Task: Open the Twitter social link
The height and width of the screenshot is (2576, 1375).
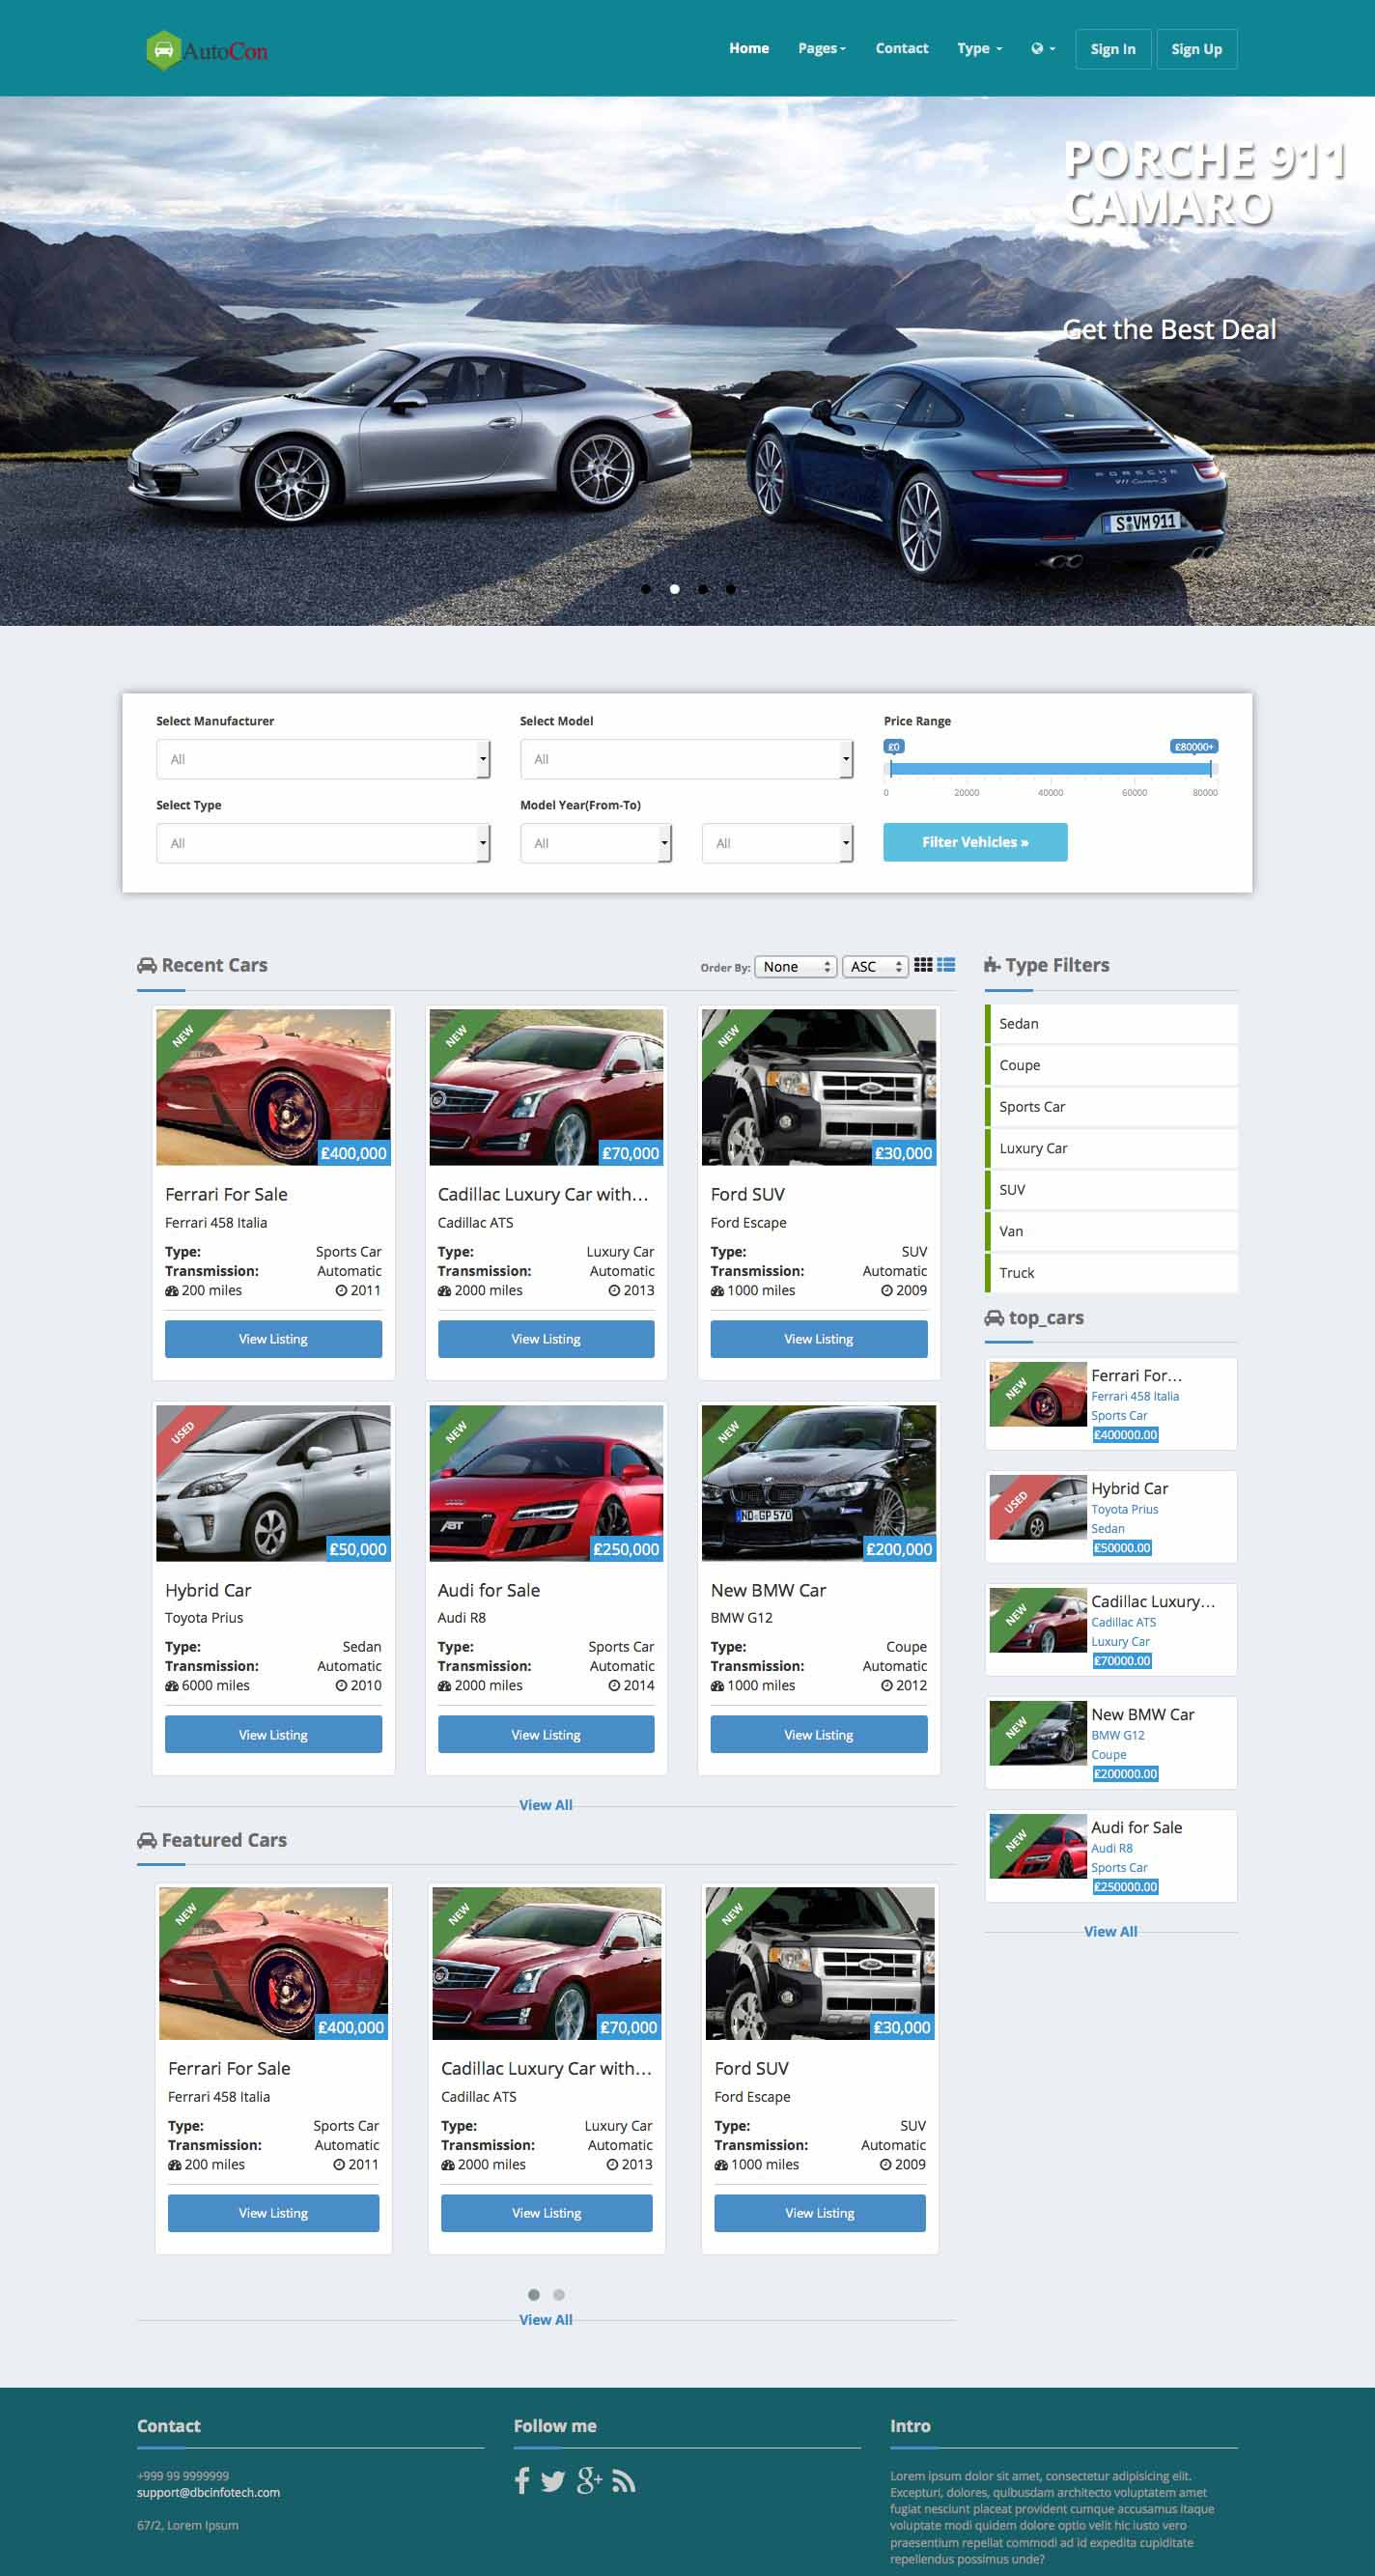Action: pos(553,2481)
